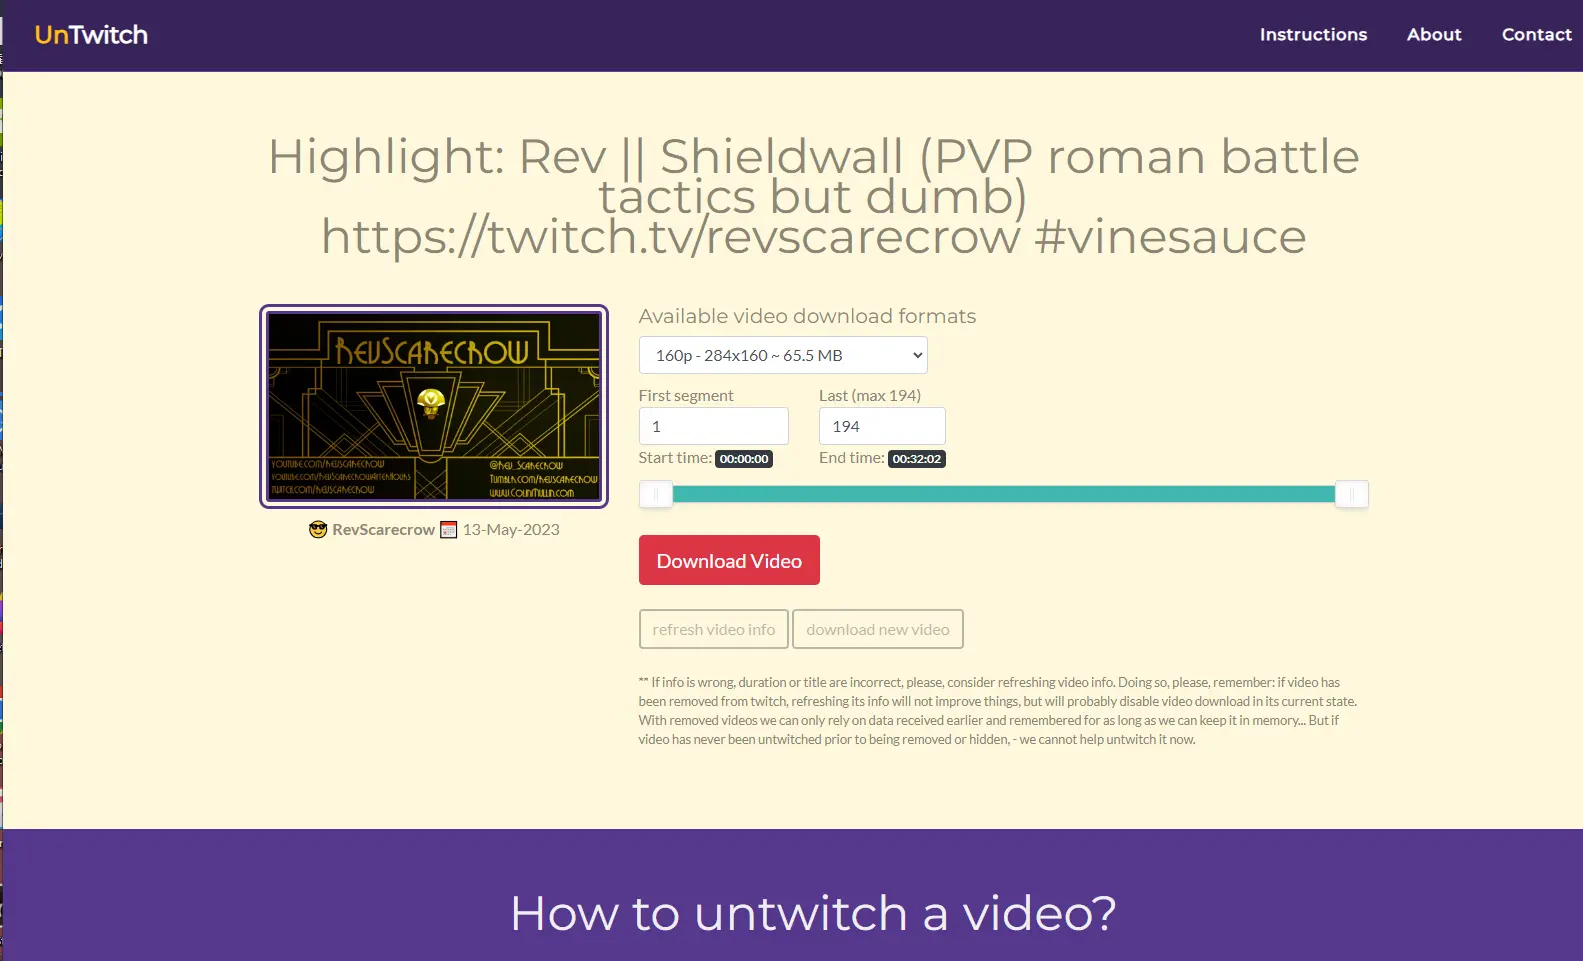The image size is (1583, 961).
Task: Click the teal segment range bar
Action: [1003, 494]
